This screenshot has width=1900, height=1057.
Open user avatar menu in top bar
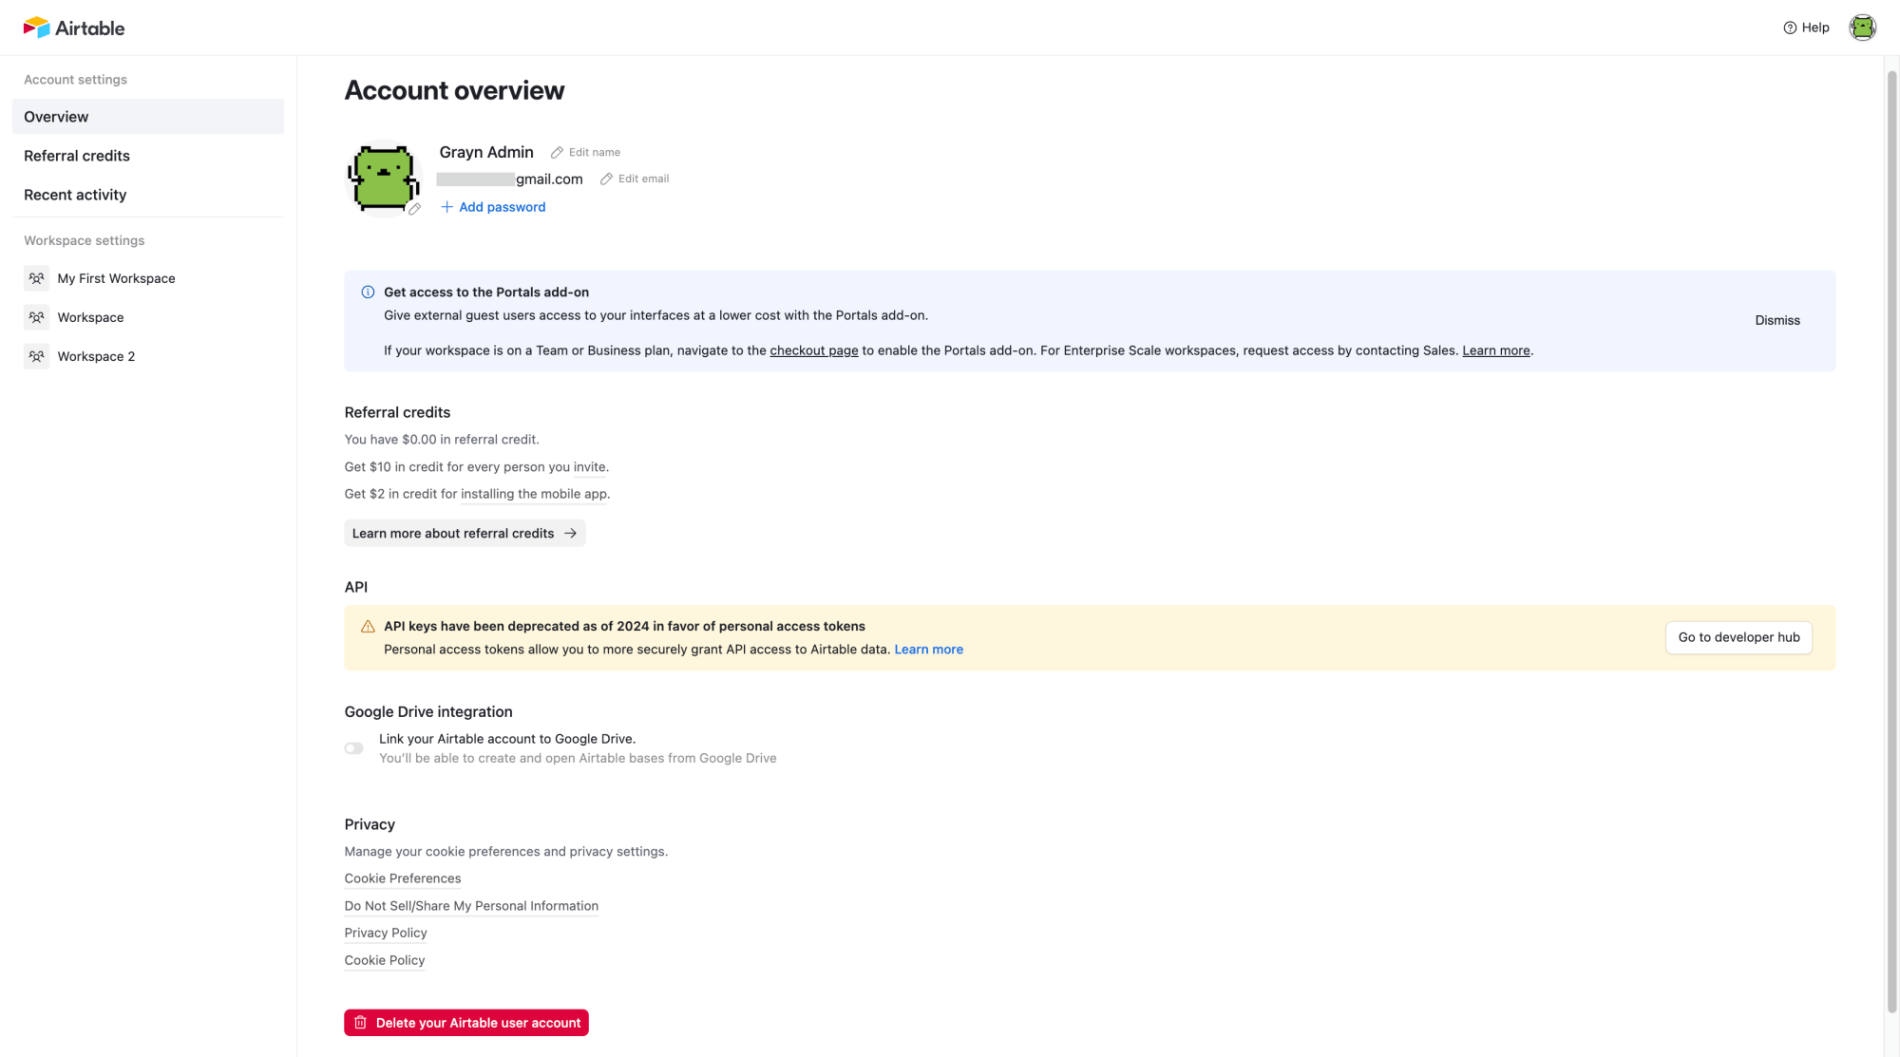click(x=1862, y=27)
